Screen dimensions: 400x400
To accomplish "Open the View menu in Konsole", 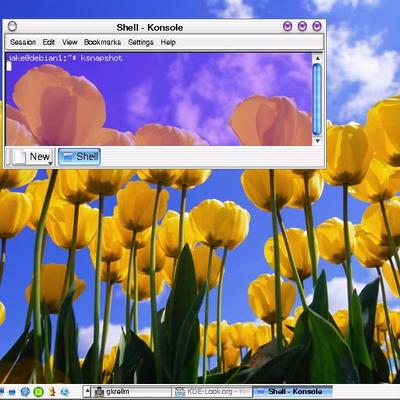I will tap(69, 42).
